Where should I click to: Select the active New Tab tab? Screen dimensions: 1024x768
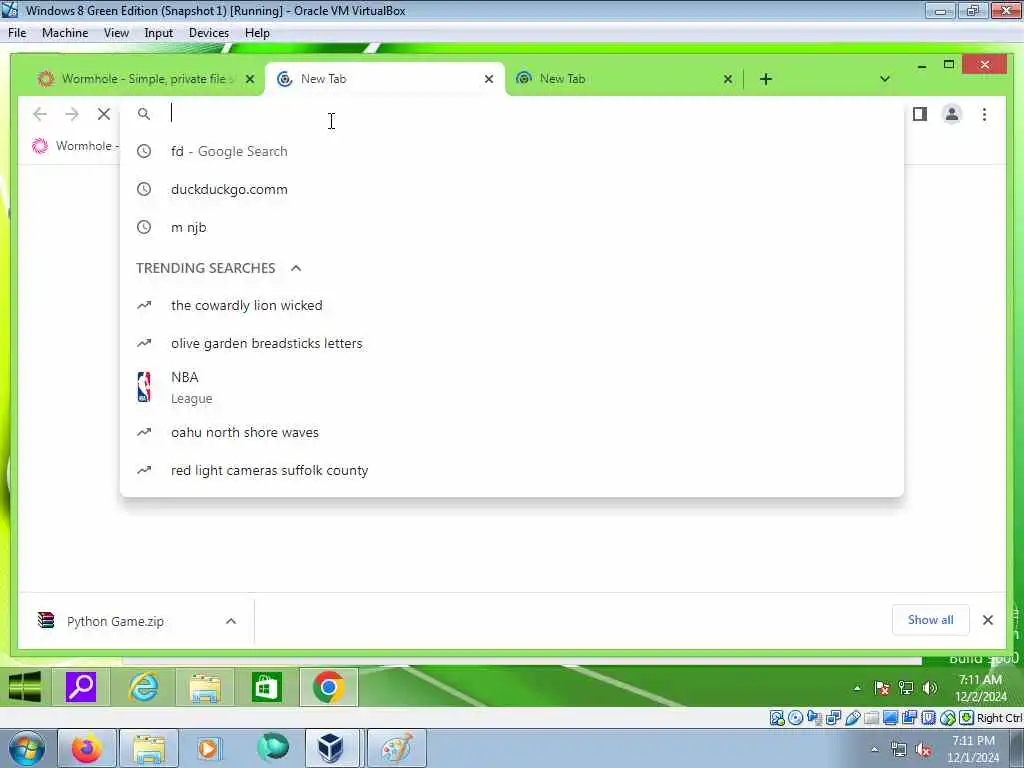click(384, 79)
